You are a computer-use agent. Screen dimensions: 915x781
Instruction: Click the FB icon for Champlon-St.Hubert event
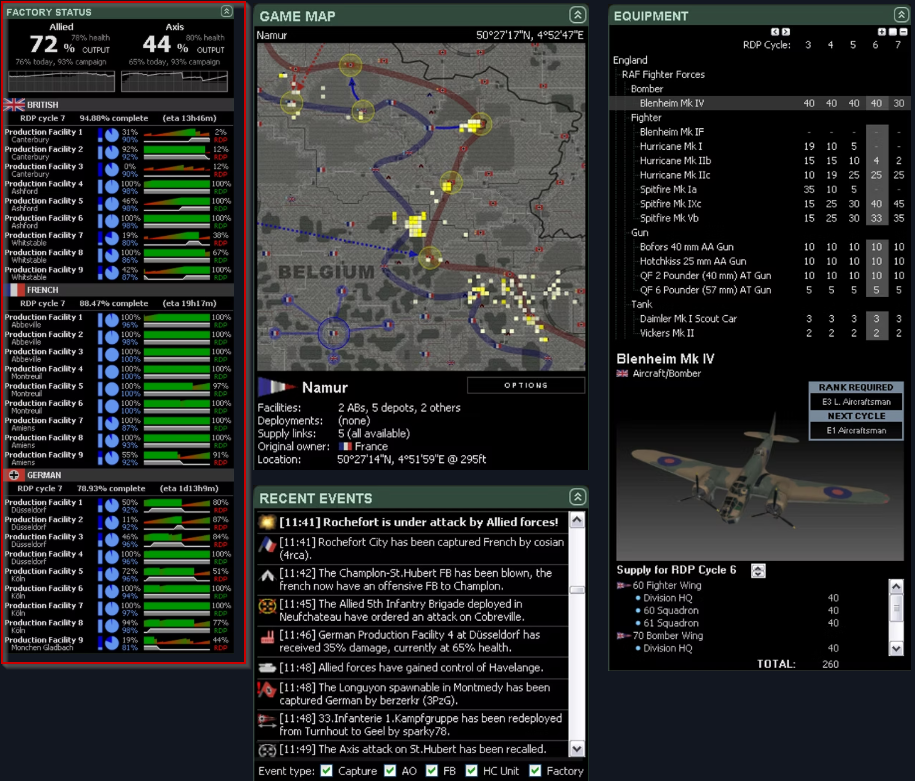click(x=267, y=576)
